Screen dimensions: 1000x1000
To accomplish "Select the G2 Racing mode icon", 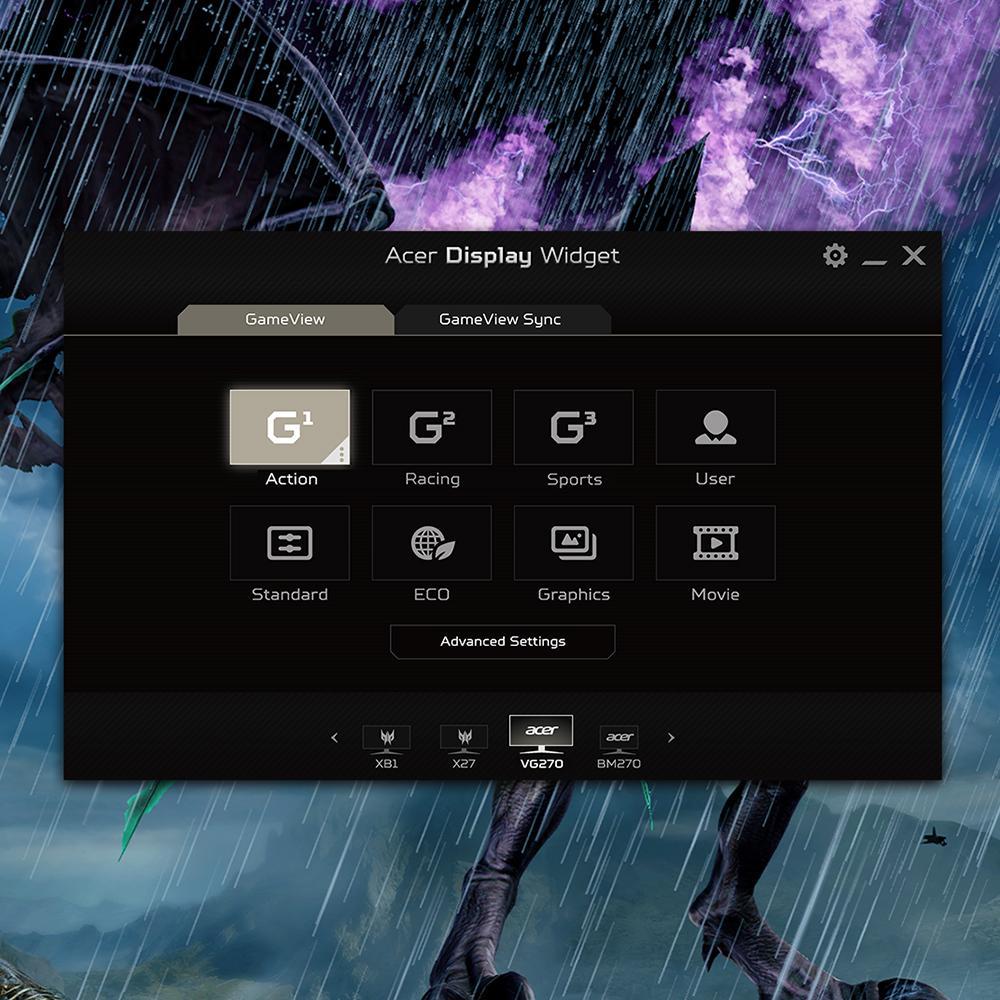I will (432, 427).
